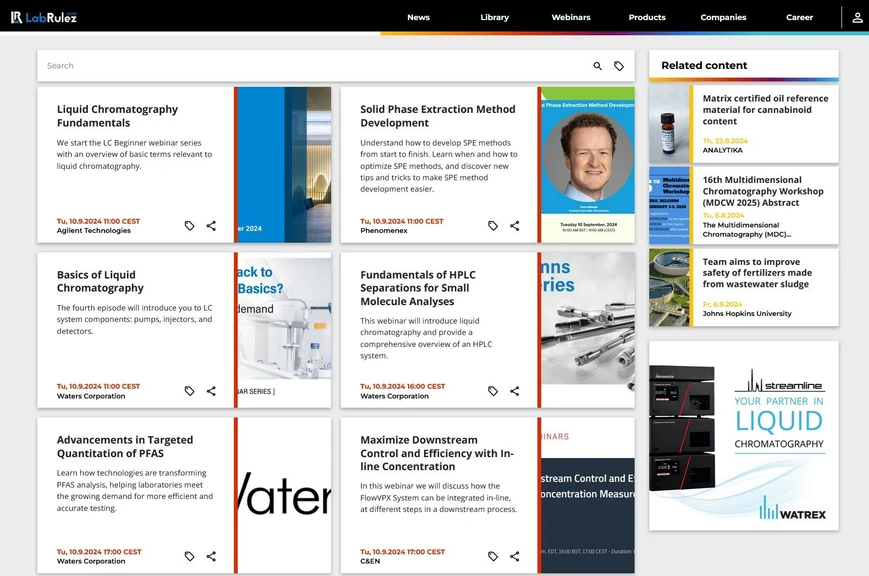Click the Watrex Streamline liquid chromatography ad
Viewport: 869px width, 576px height.
(744, 436)
